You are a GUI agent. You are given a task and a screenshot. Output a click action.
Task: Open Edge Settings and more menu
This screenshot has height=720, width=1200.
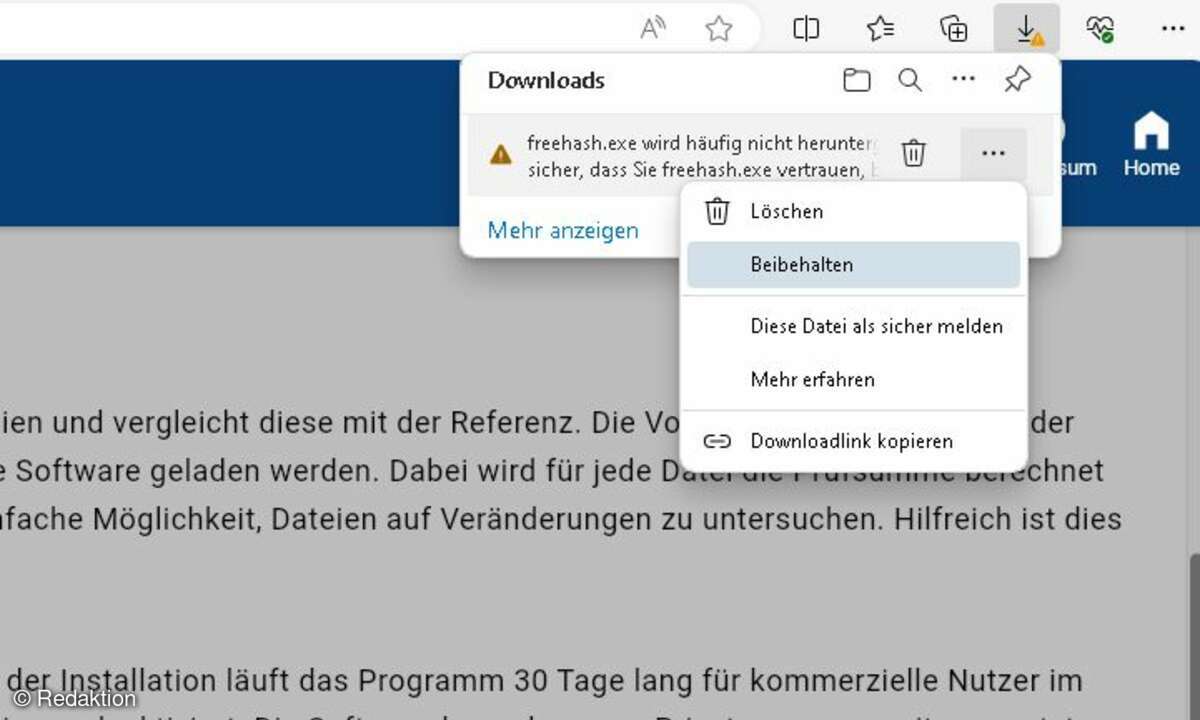[1172, 29]
